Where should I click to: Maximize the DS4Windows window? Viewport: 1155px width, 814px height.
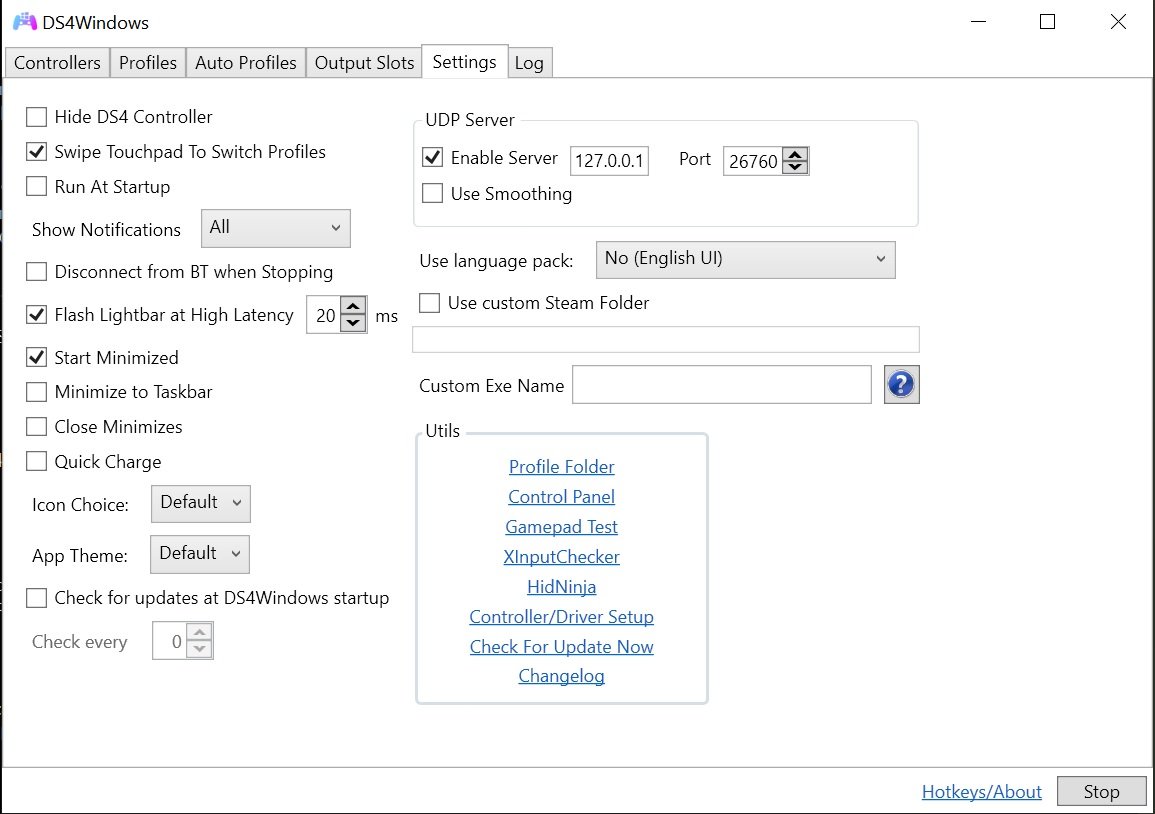[x=1047, y=22]
